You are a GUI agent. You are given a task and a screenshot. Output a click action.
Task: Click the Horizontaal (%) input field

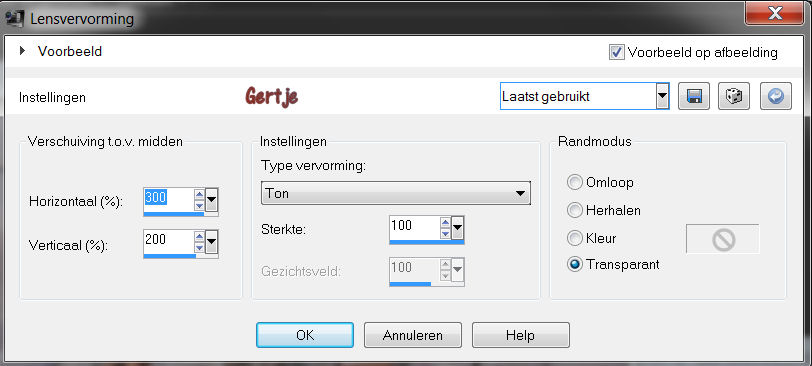[168, 199]
